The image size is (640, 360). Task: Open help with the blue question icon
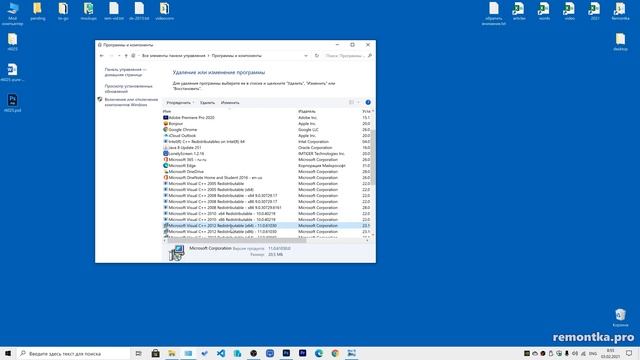pos(368,102)
